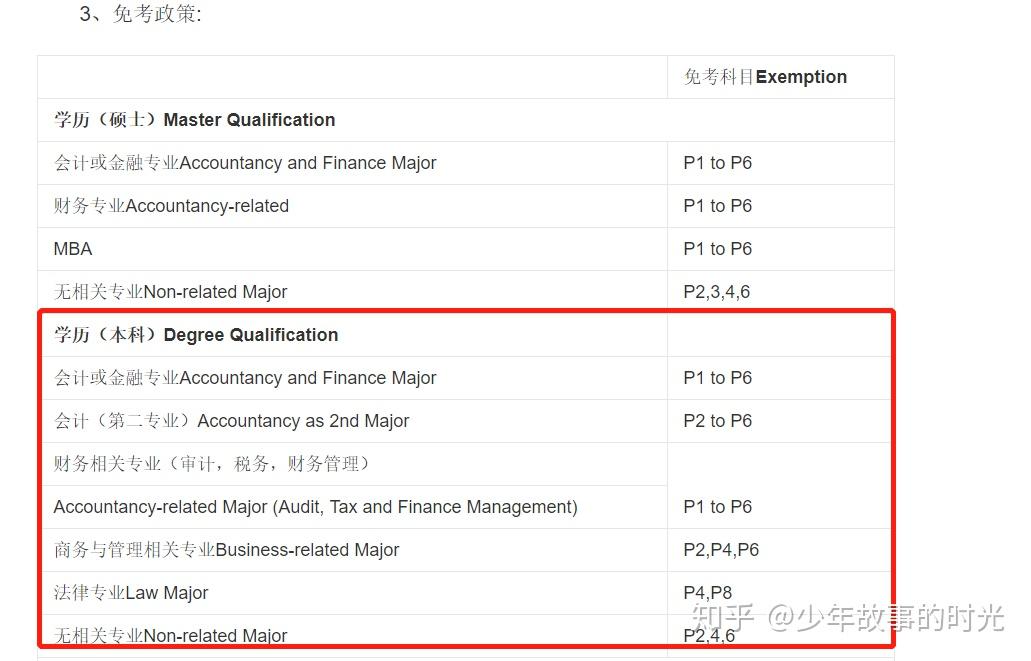Click the P2,3,4,6 exemption cell
This screenshot has height=661, width=1031.
(717, 291)
